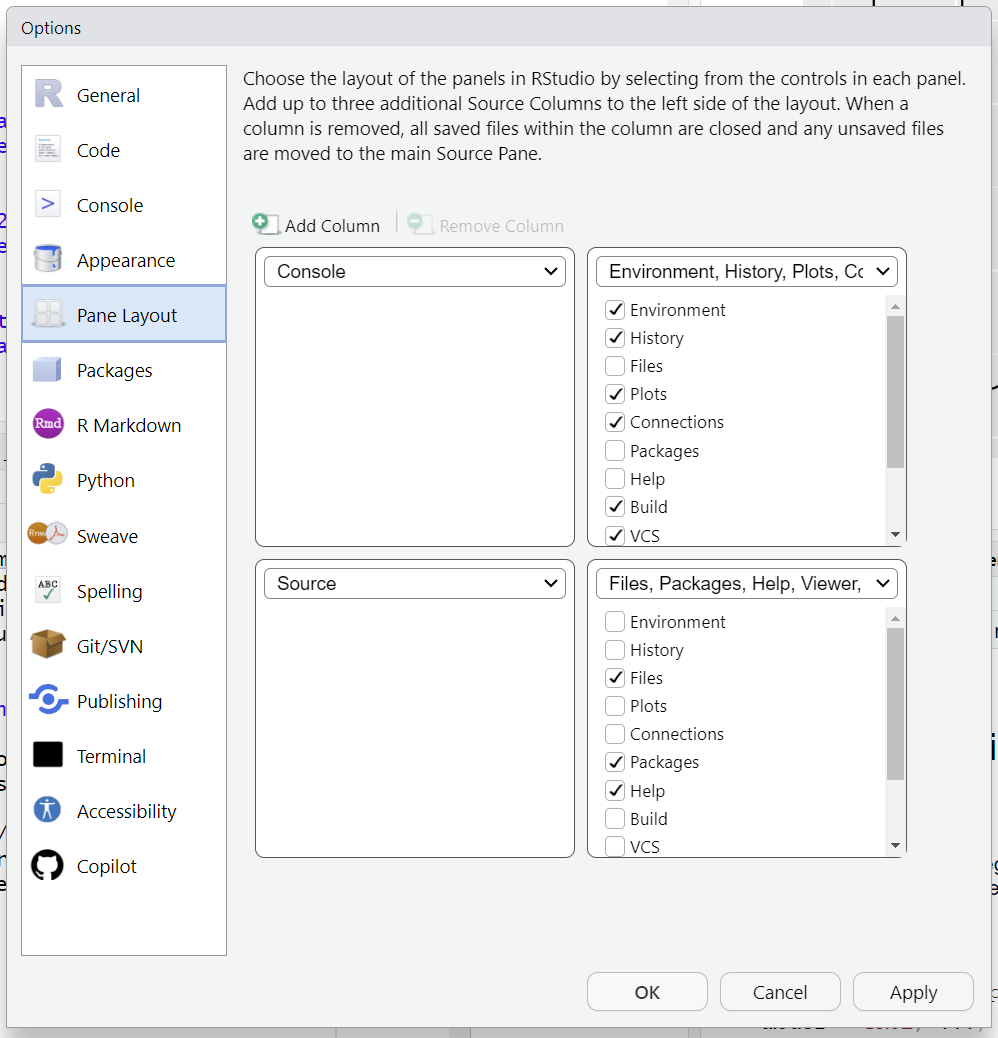The image size is (998, 1038).
Task: Click the Appearance paint bucket icon
Action: 48,259
